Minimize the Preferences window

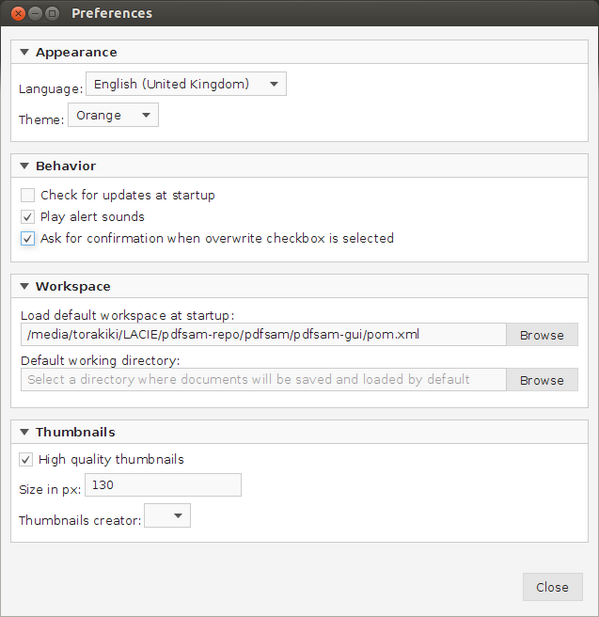point(35,13)
